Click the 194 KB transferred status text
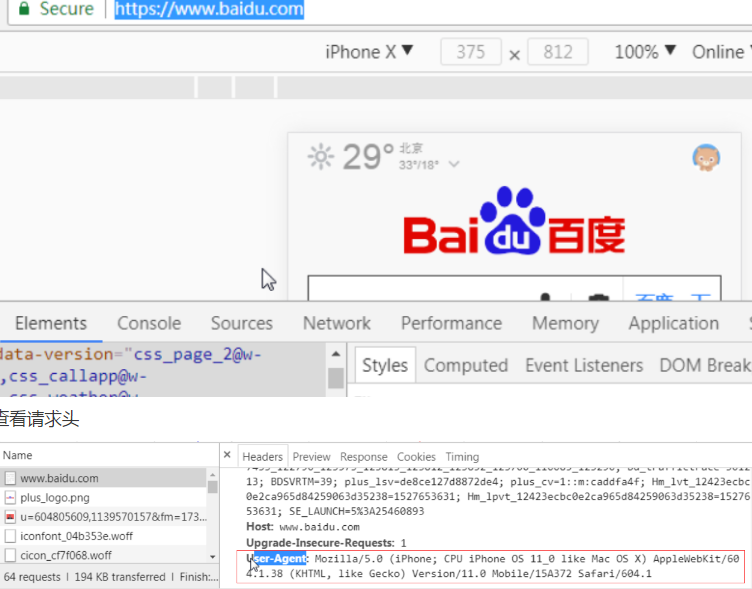Viewport: 752px width, 589px height. (x=120, y=577)
